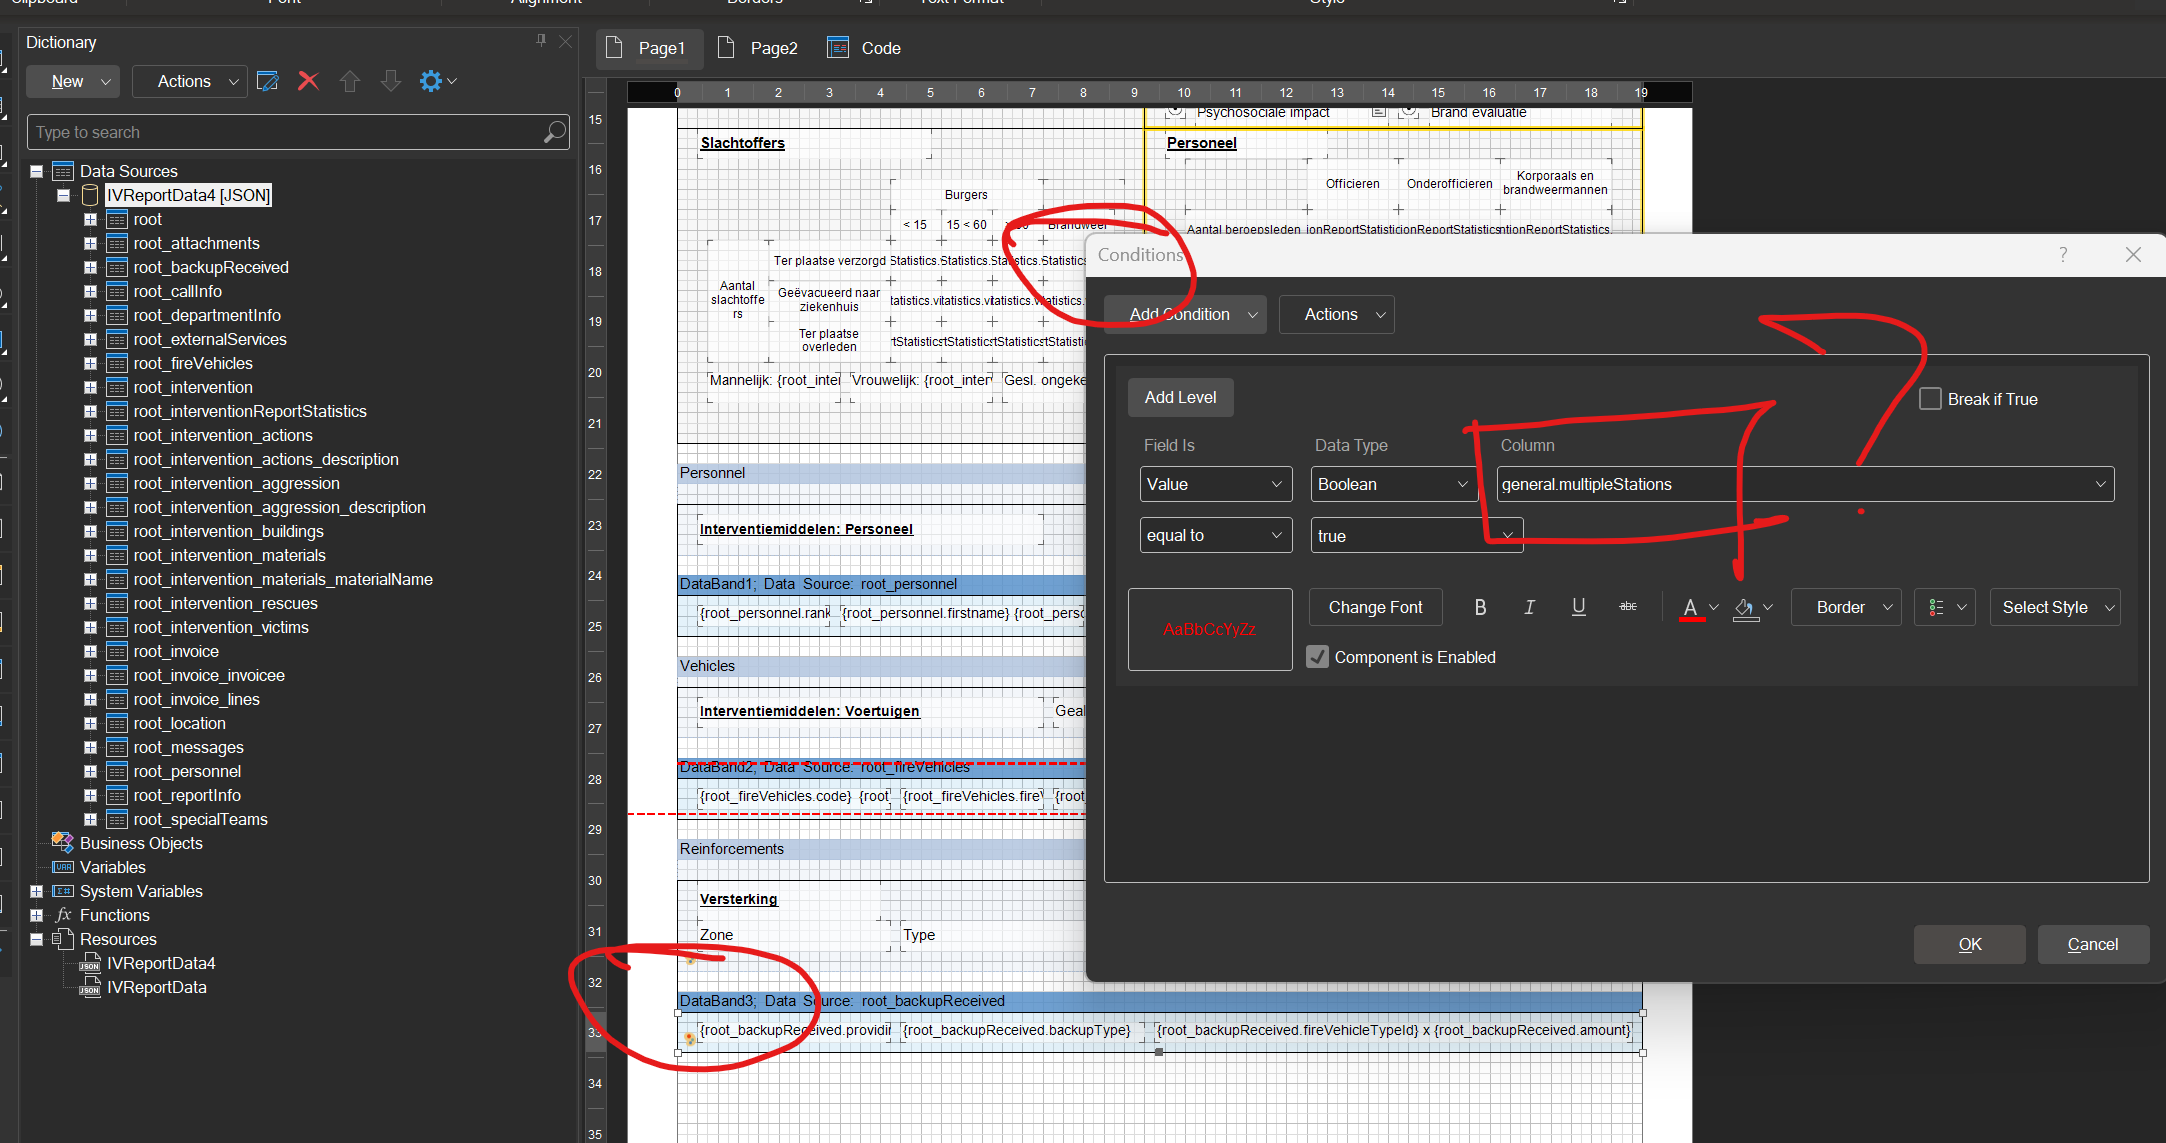Click the Move Up arrow icon in Dictionary
Screen dimensions: 2166x1143
pos(349,81)
